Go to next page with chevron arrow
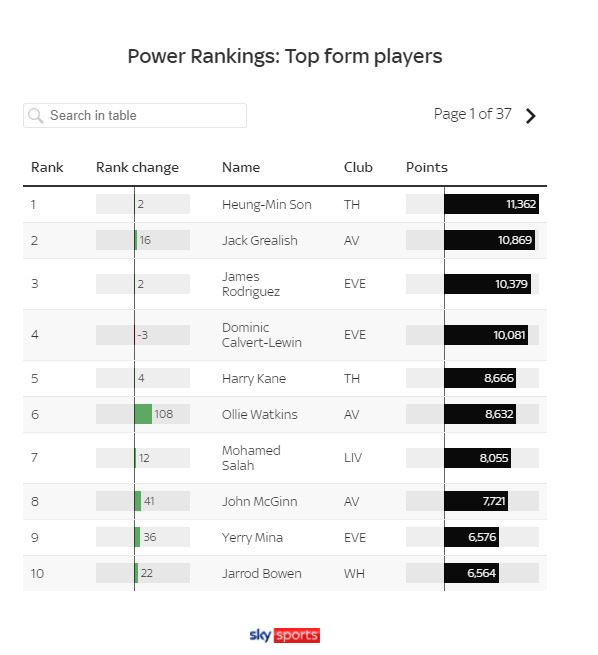Screen dimensions: 598x655 point(530,116)
